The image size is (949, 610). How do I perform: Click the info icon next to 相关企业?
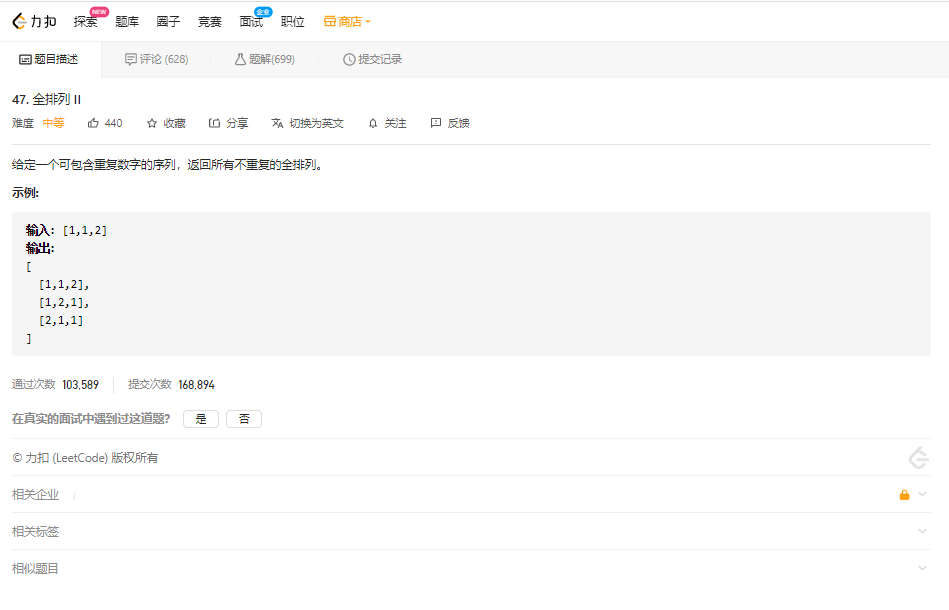click(x=74, y=496)
